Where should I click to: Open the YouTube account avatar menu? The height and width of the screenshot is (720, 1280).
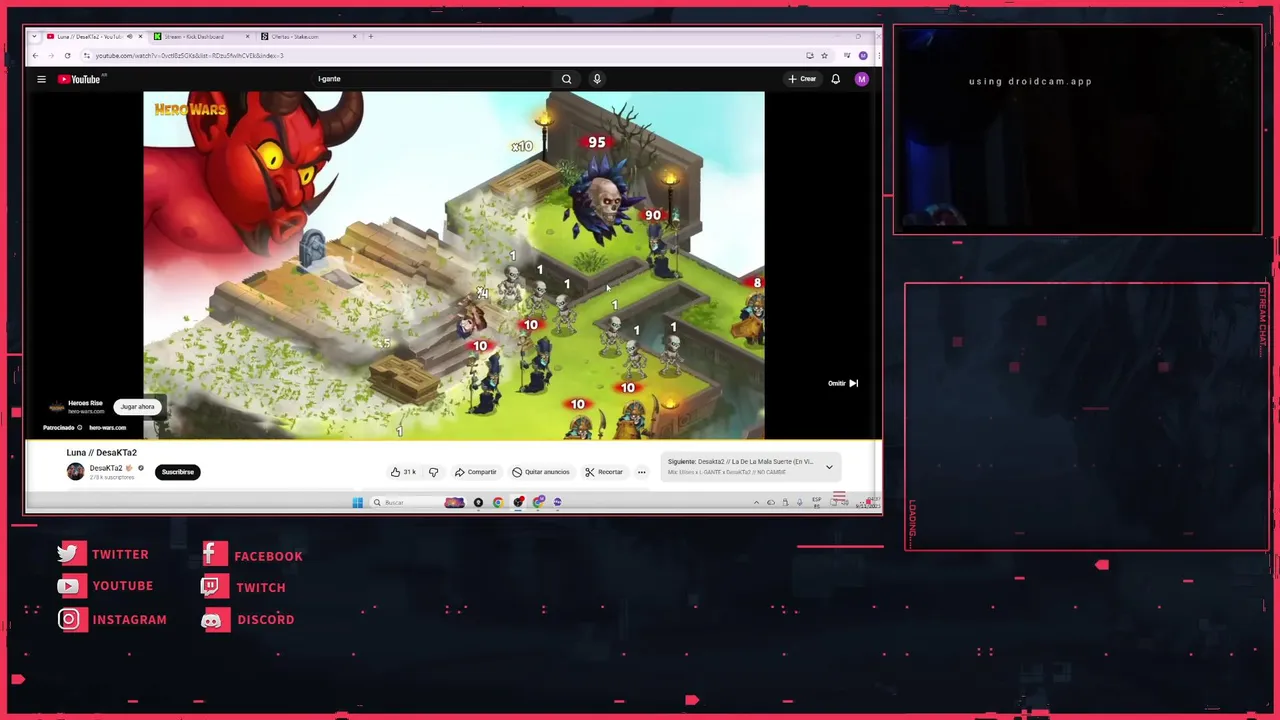pyautogui.click(x=861, y=79)
